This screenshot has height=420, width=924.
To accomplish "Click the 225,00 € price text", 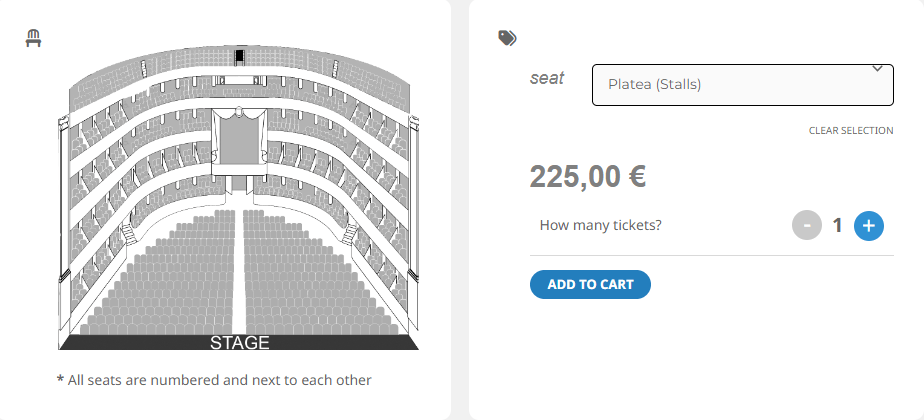I will [x=588, y=177].
